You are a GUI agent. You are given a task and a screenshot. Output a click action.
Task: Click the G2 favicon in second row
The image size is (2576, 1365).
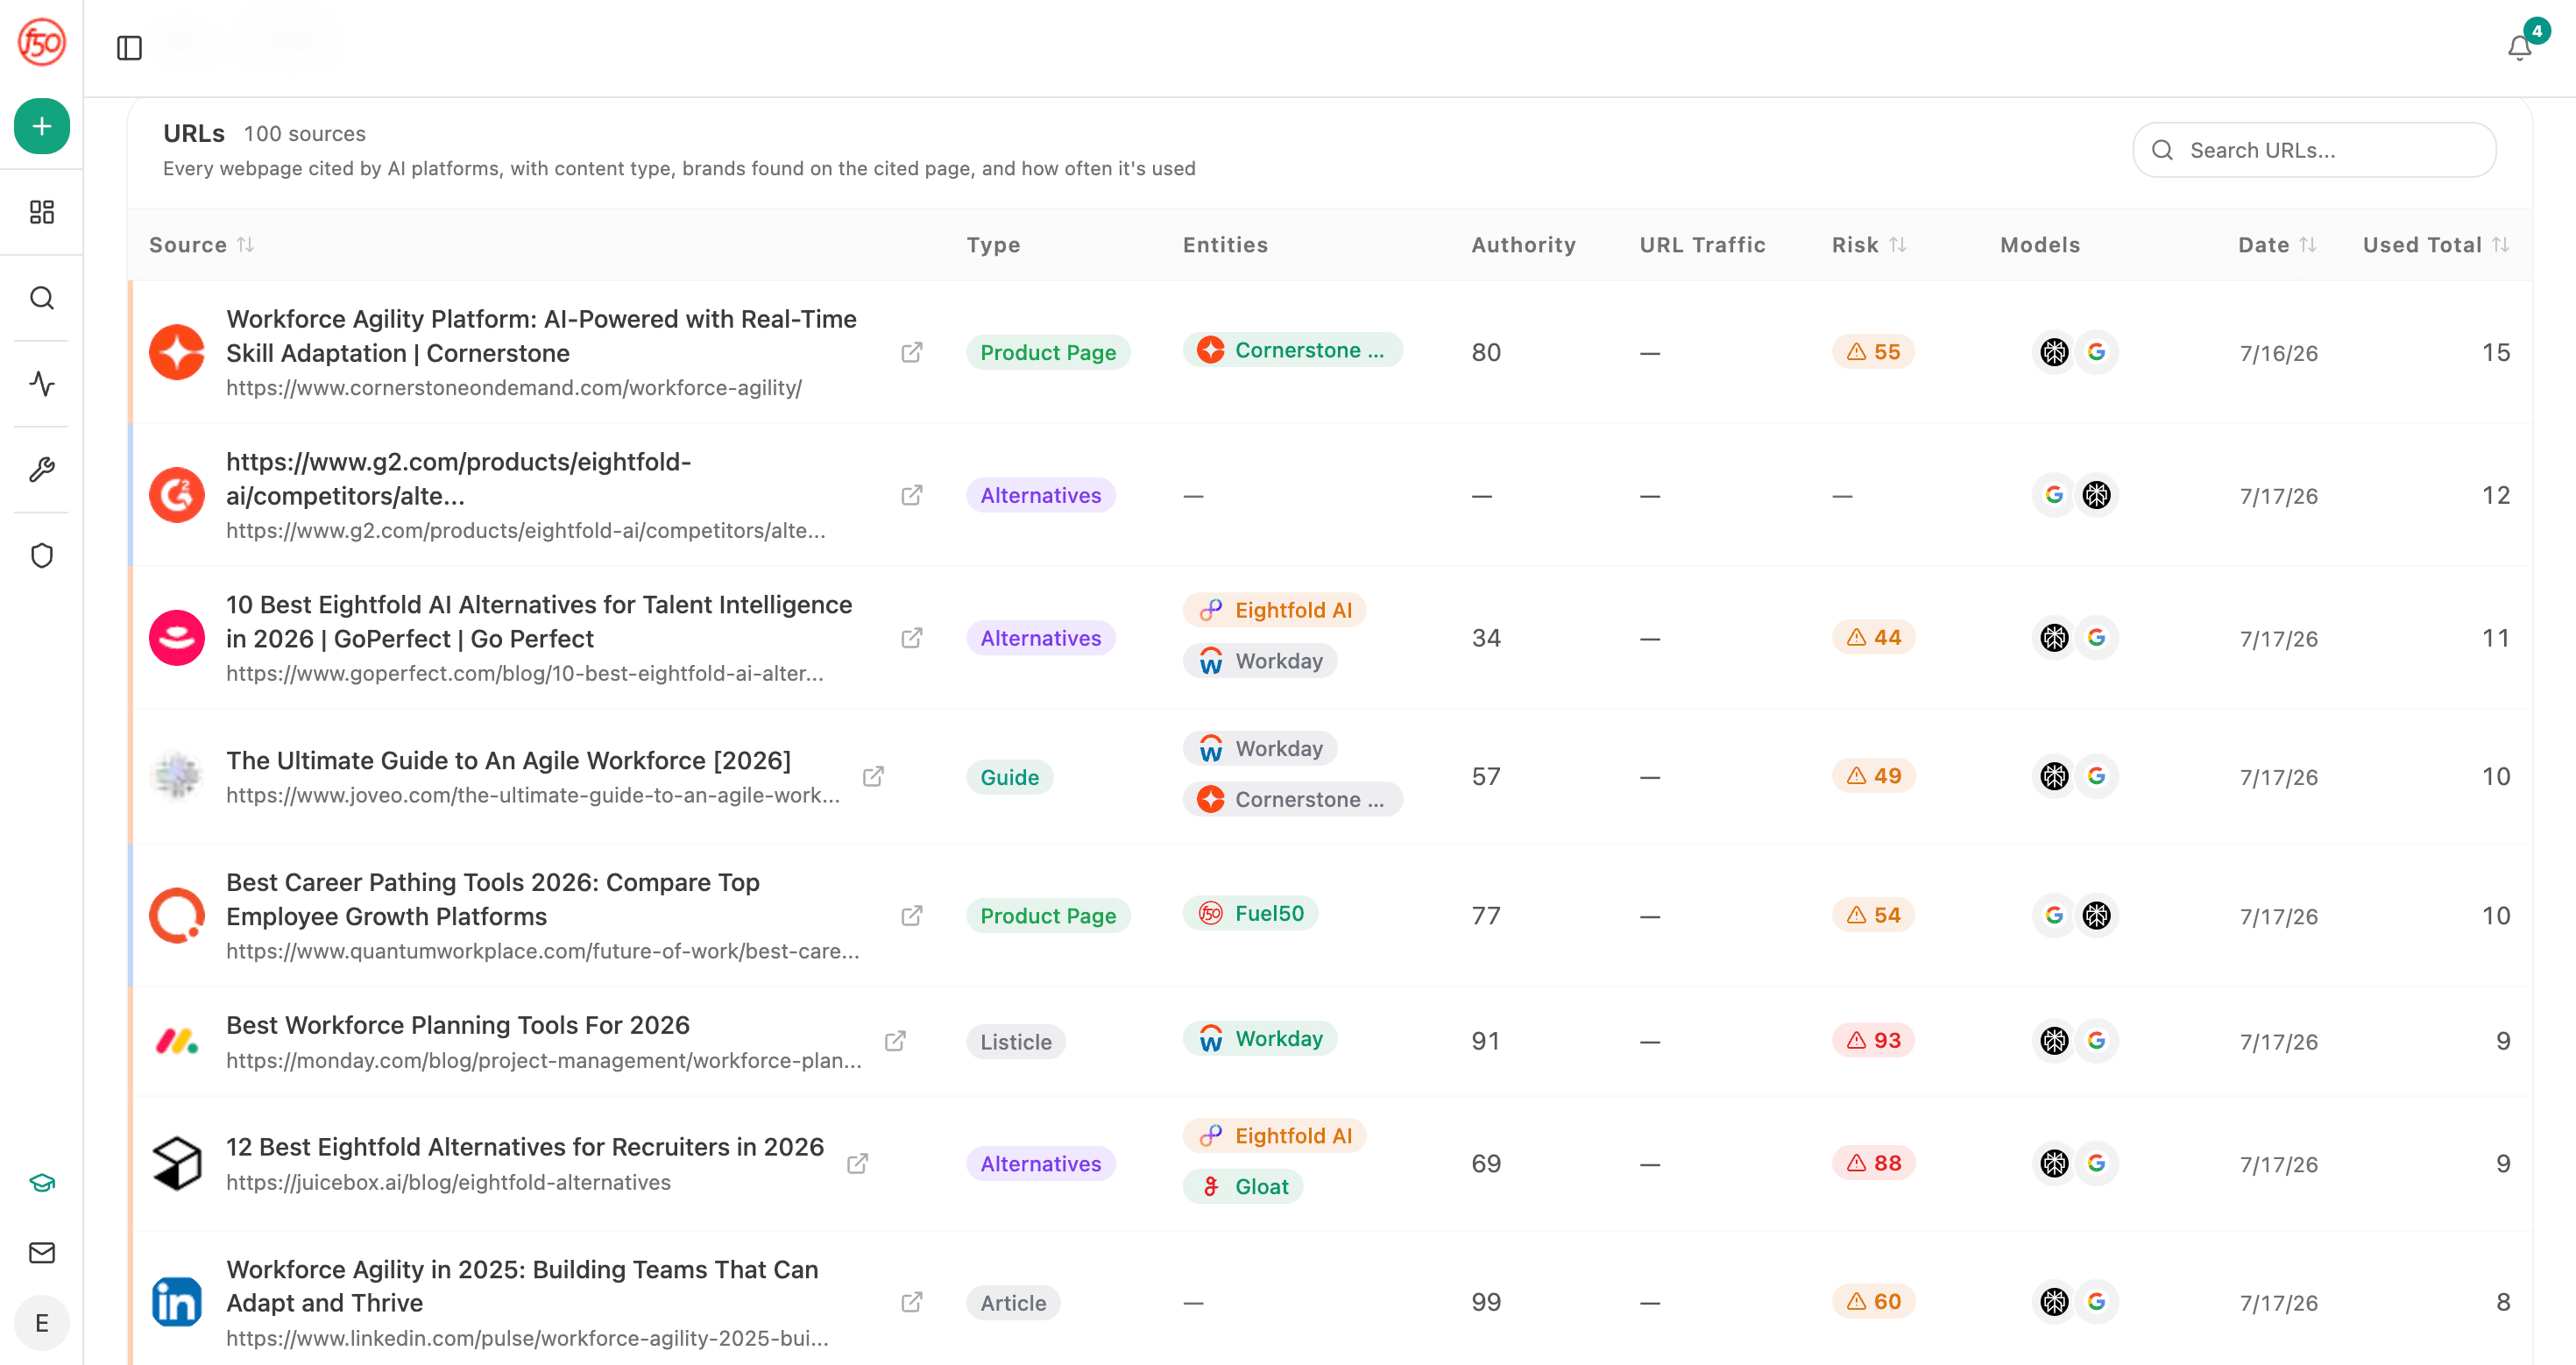[x=177, y=495]
